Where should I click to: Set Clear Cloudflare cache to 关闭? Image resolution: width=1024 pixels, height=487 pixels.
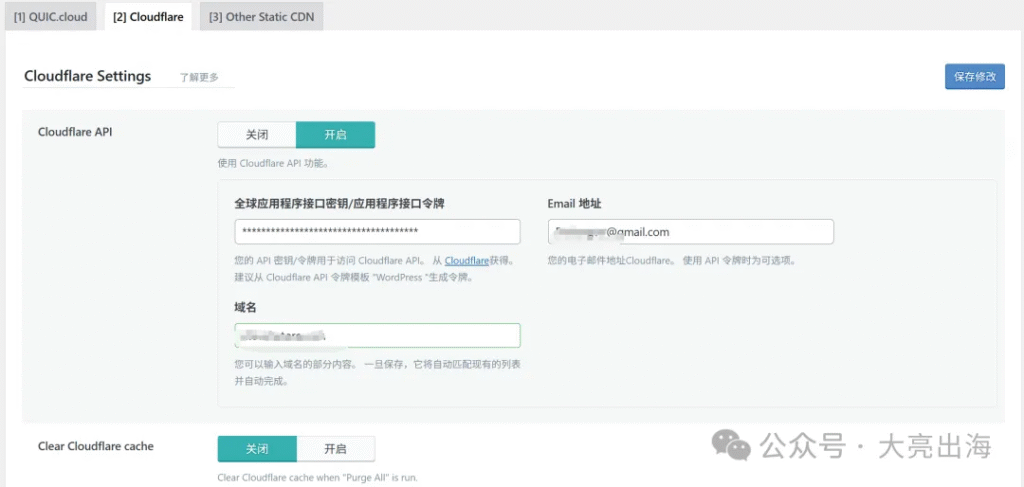click(257, 449)
